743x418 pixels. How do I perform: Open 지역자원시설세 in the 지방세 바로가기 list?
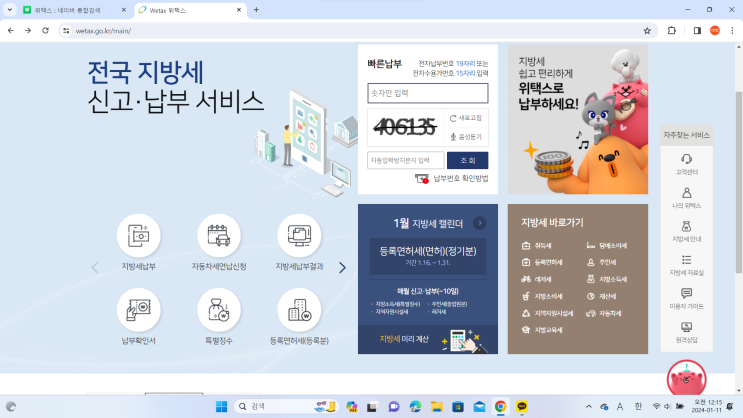(x=547, y=313)
